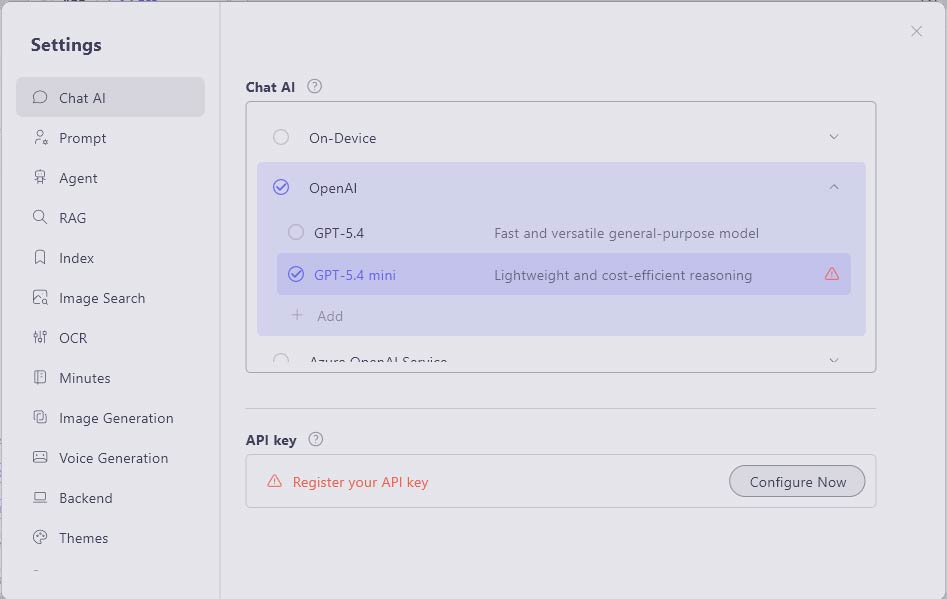Click the Agent robot icon in sidebar
Viewport: 947px width, 599px height.
coord(40,177)
